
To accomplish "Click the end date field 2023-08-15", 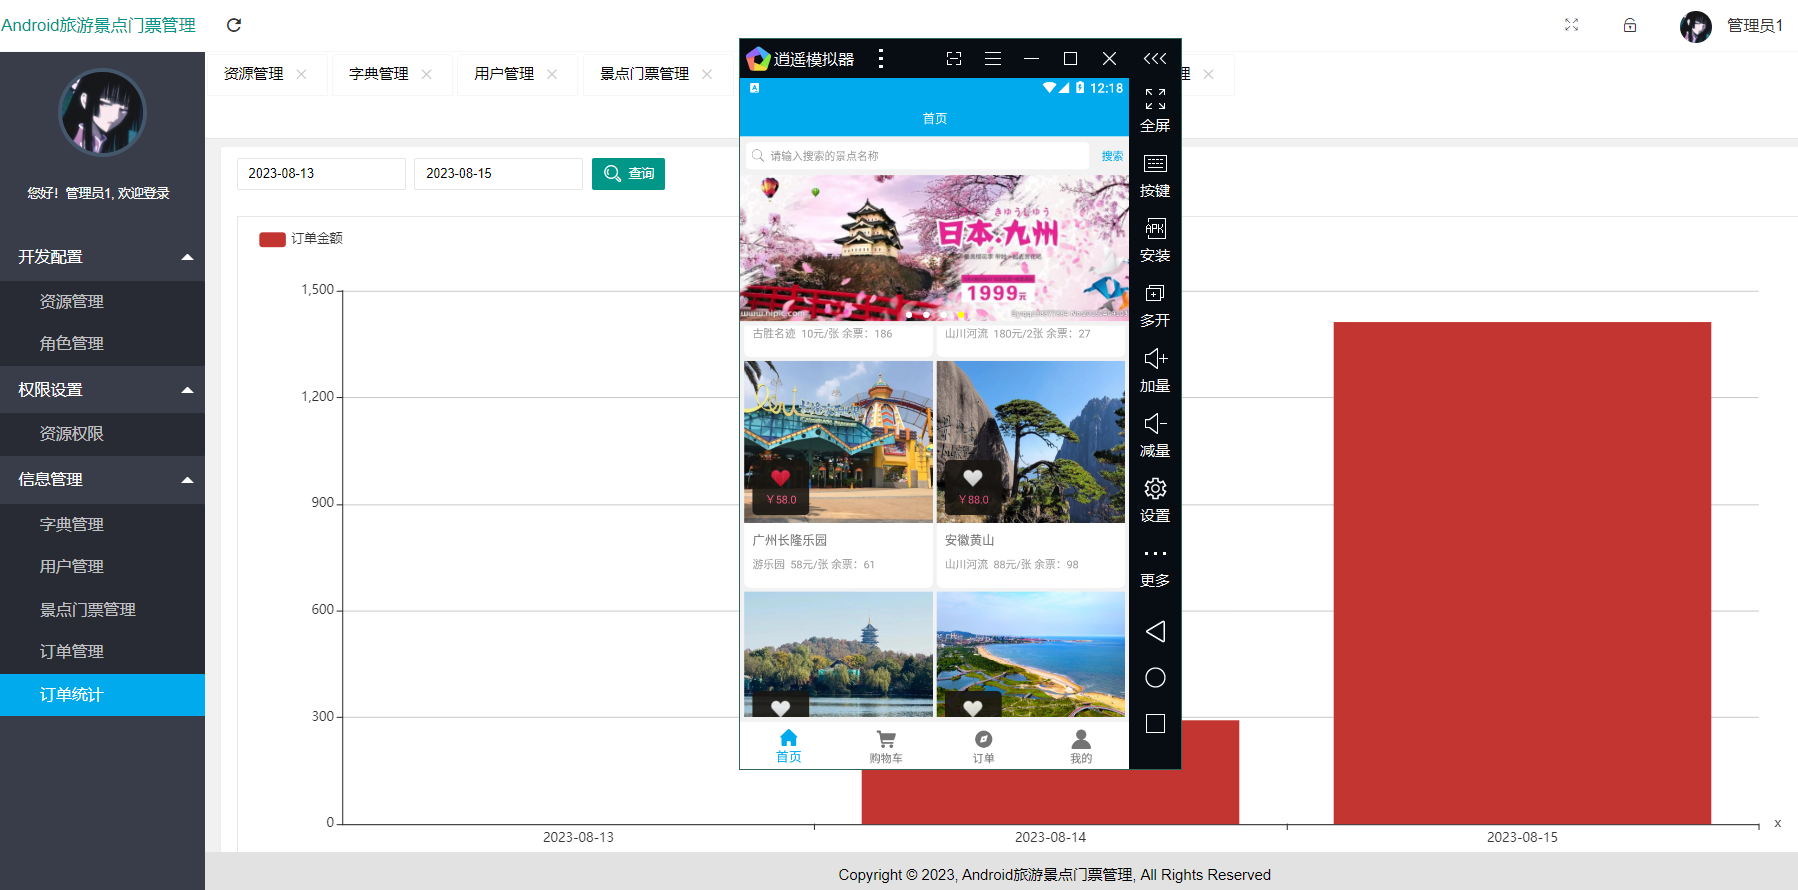I will pos(498,174).
